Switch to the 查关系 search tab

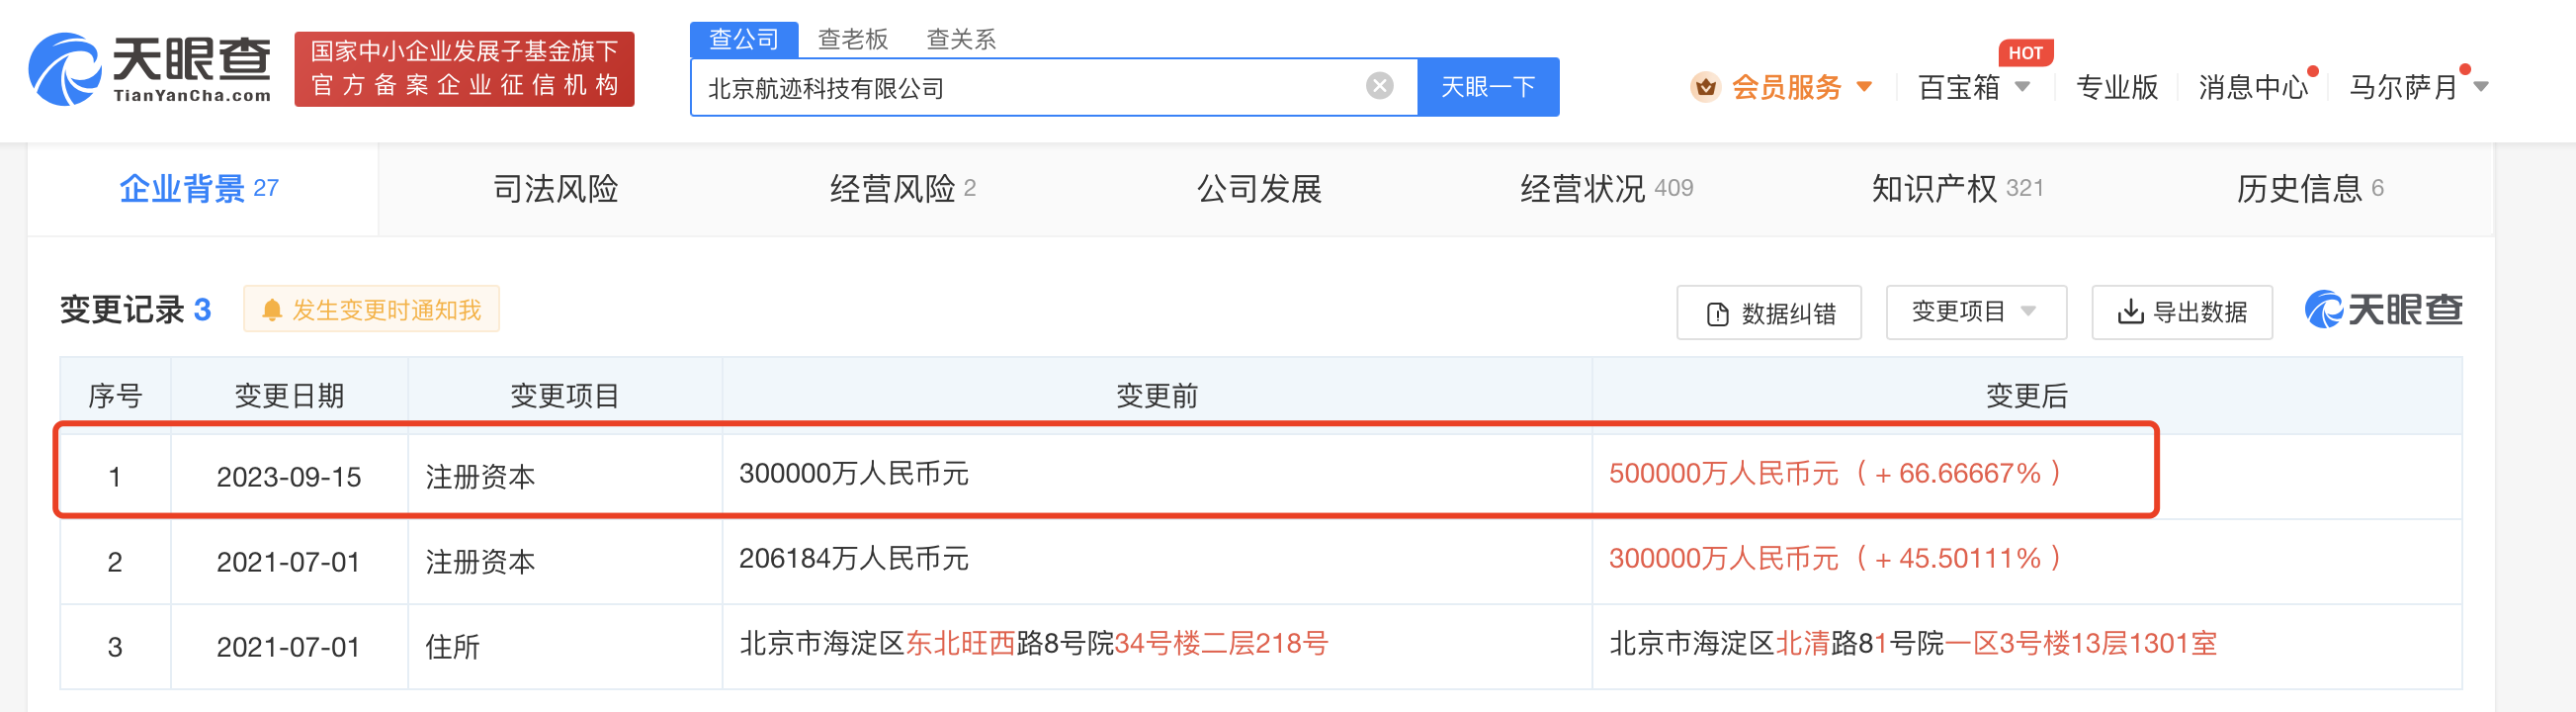tap(960, 39)
